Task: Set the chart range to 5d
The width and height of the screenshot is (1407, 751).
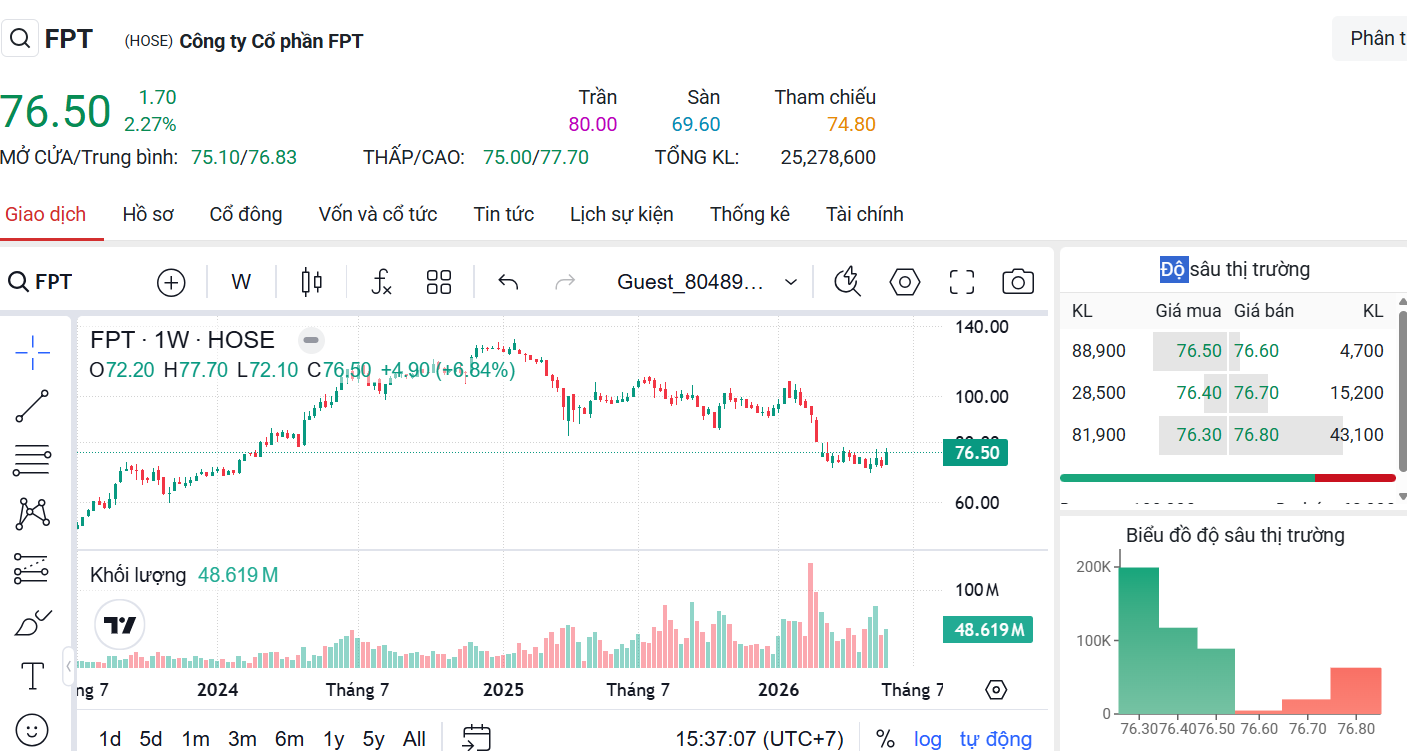Action: tap(151, 739)
